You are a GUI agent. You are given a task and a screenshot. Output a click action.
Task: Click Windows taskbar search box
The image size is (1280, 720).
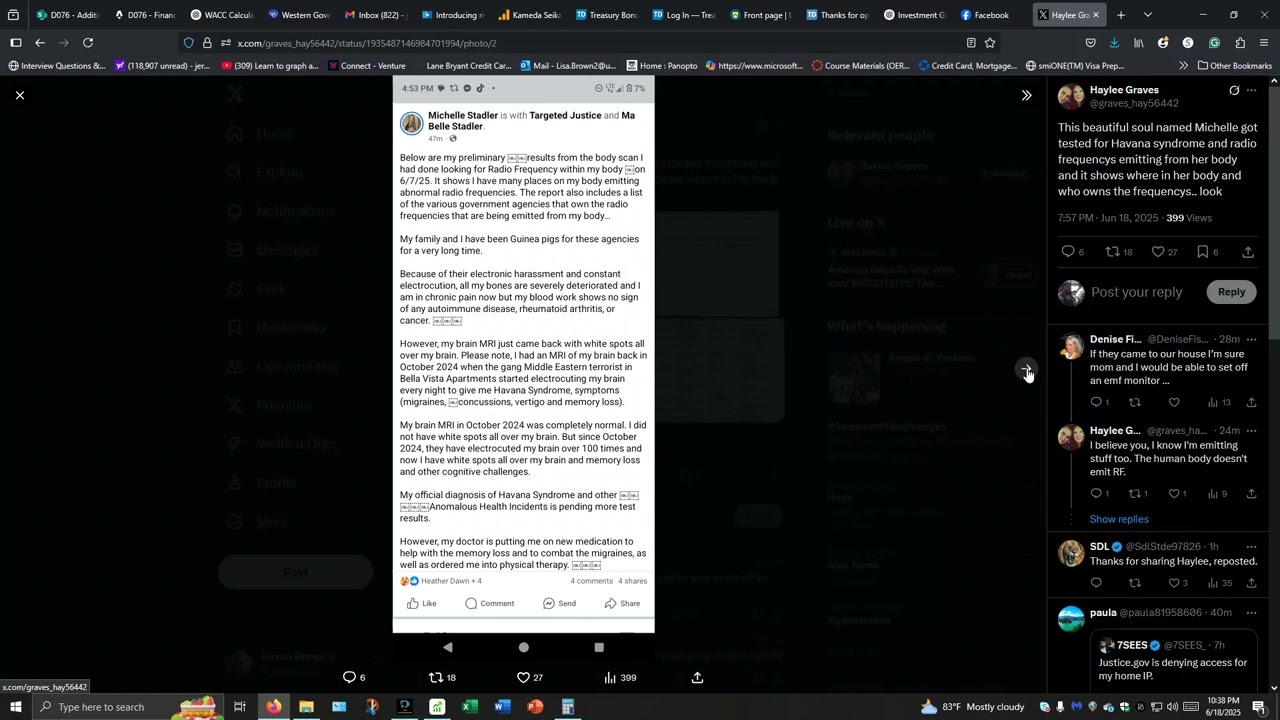click(128, 707)
